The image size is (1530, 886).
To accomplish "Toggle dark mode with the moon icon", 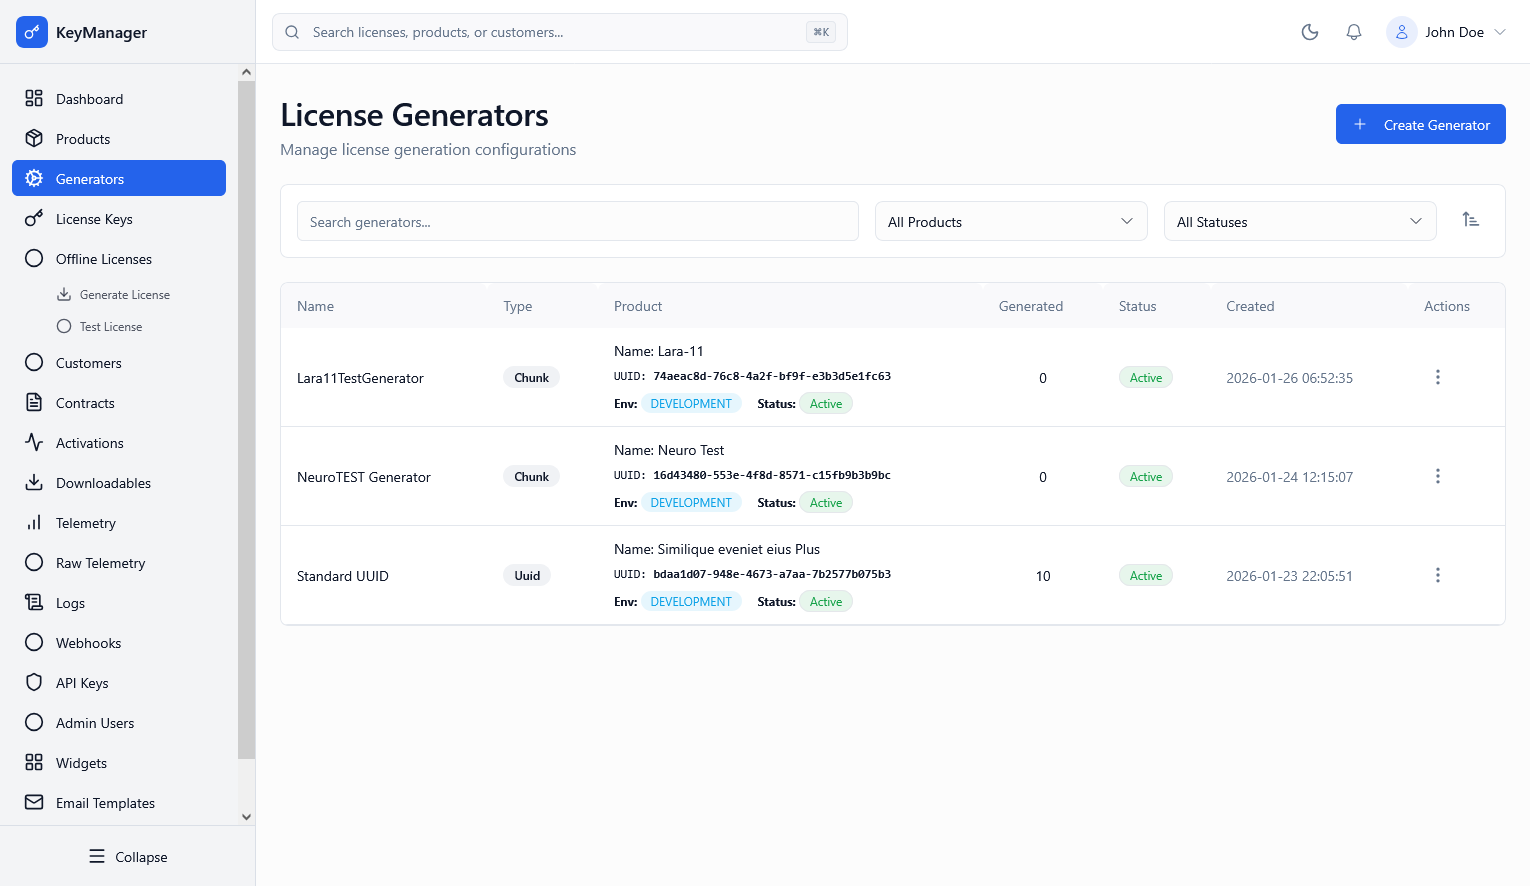I will point(1309,32).
